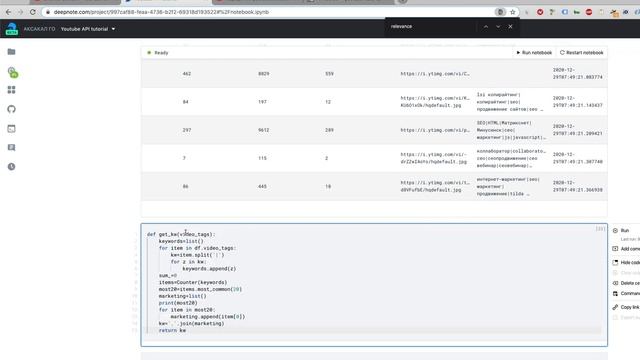Open the Comments panel in sidebar
The image size is (640, 360).
(x=11, y=147)
